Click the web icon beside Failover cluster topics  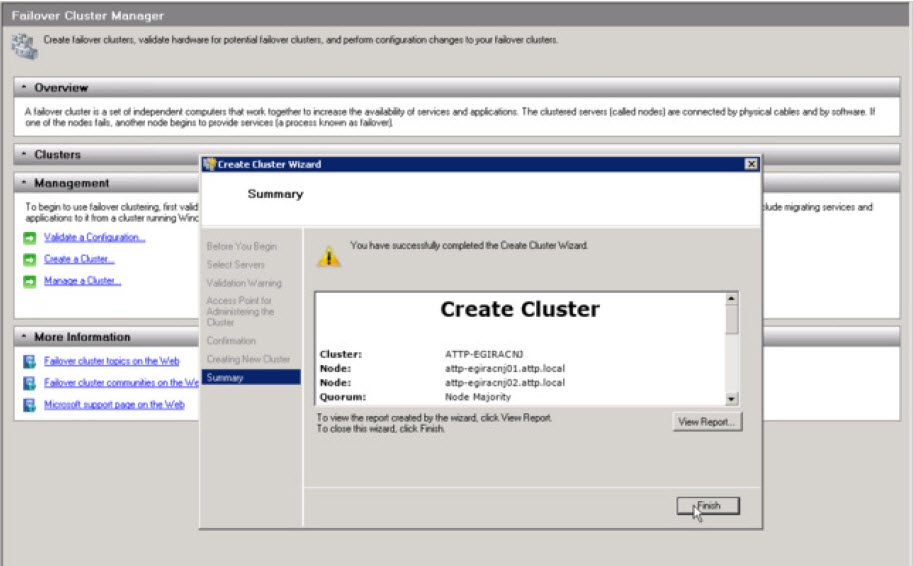coord(29,362)
